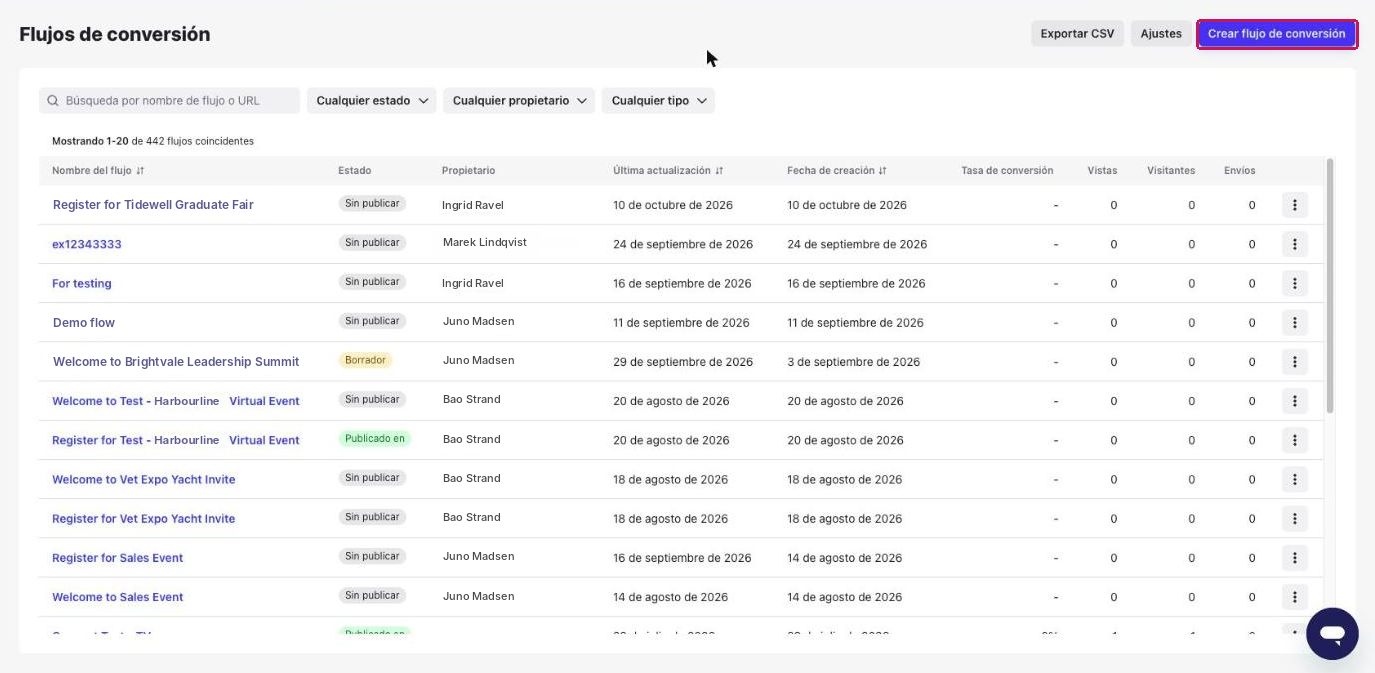Sort by Nombre del flujo column

click(98, 171)
